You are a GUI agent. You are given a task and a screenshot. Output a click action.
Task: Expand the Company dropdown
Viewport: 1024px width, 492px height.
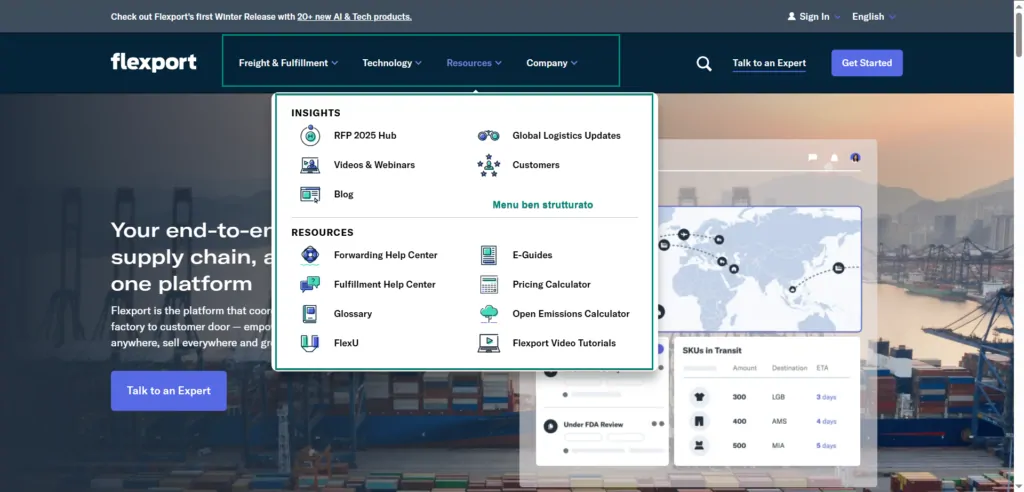tap(552, 63)
